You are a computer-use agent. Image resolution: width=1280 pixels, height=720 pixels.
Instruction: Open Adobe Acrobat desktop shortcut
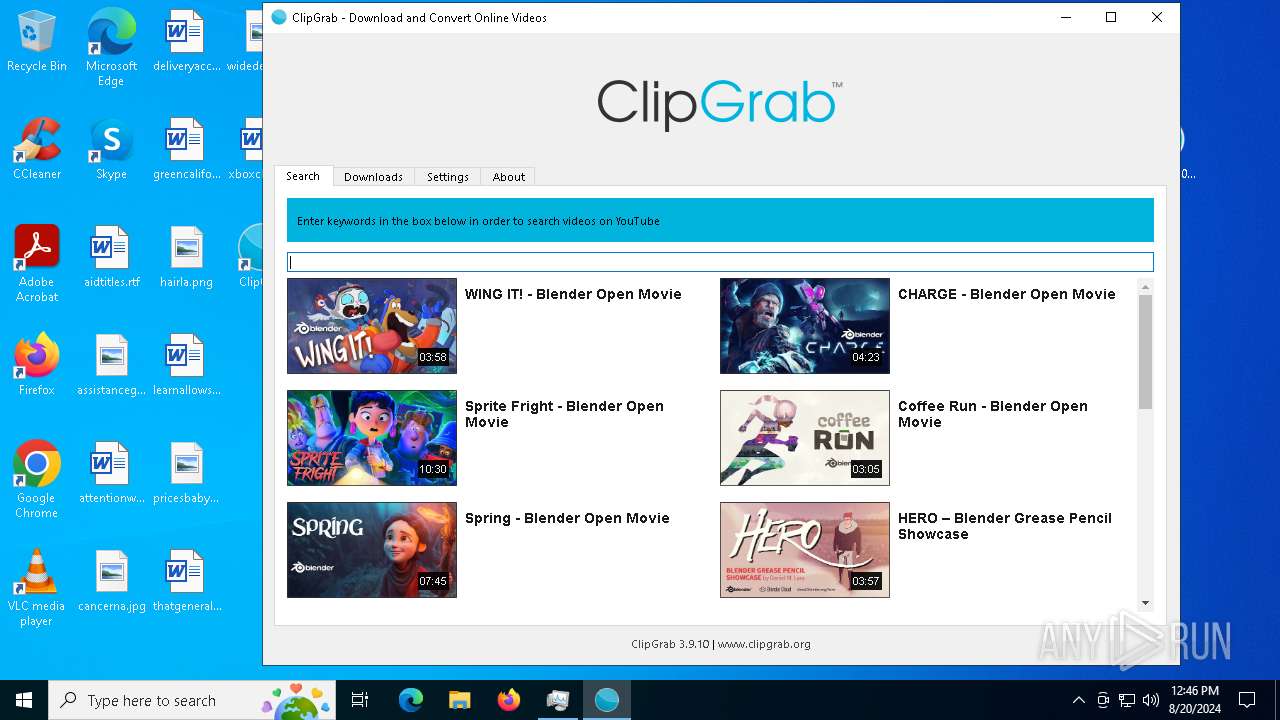(x=37, y=264)
